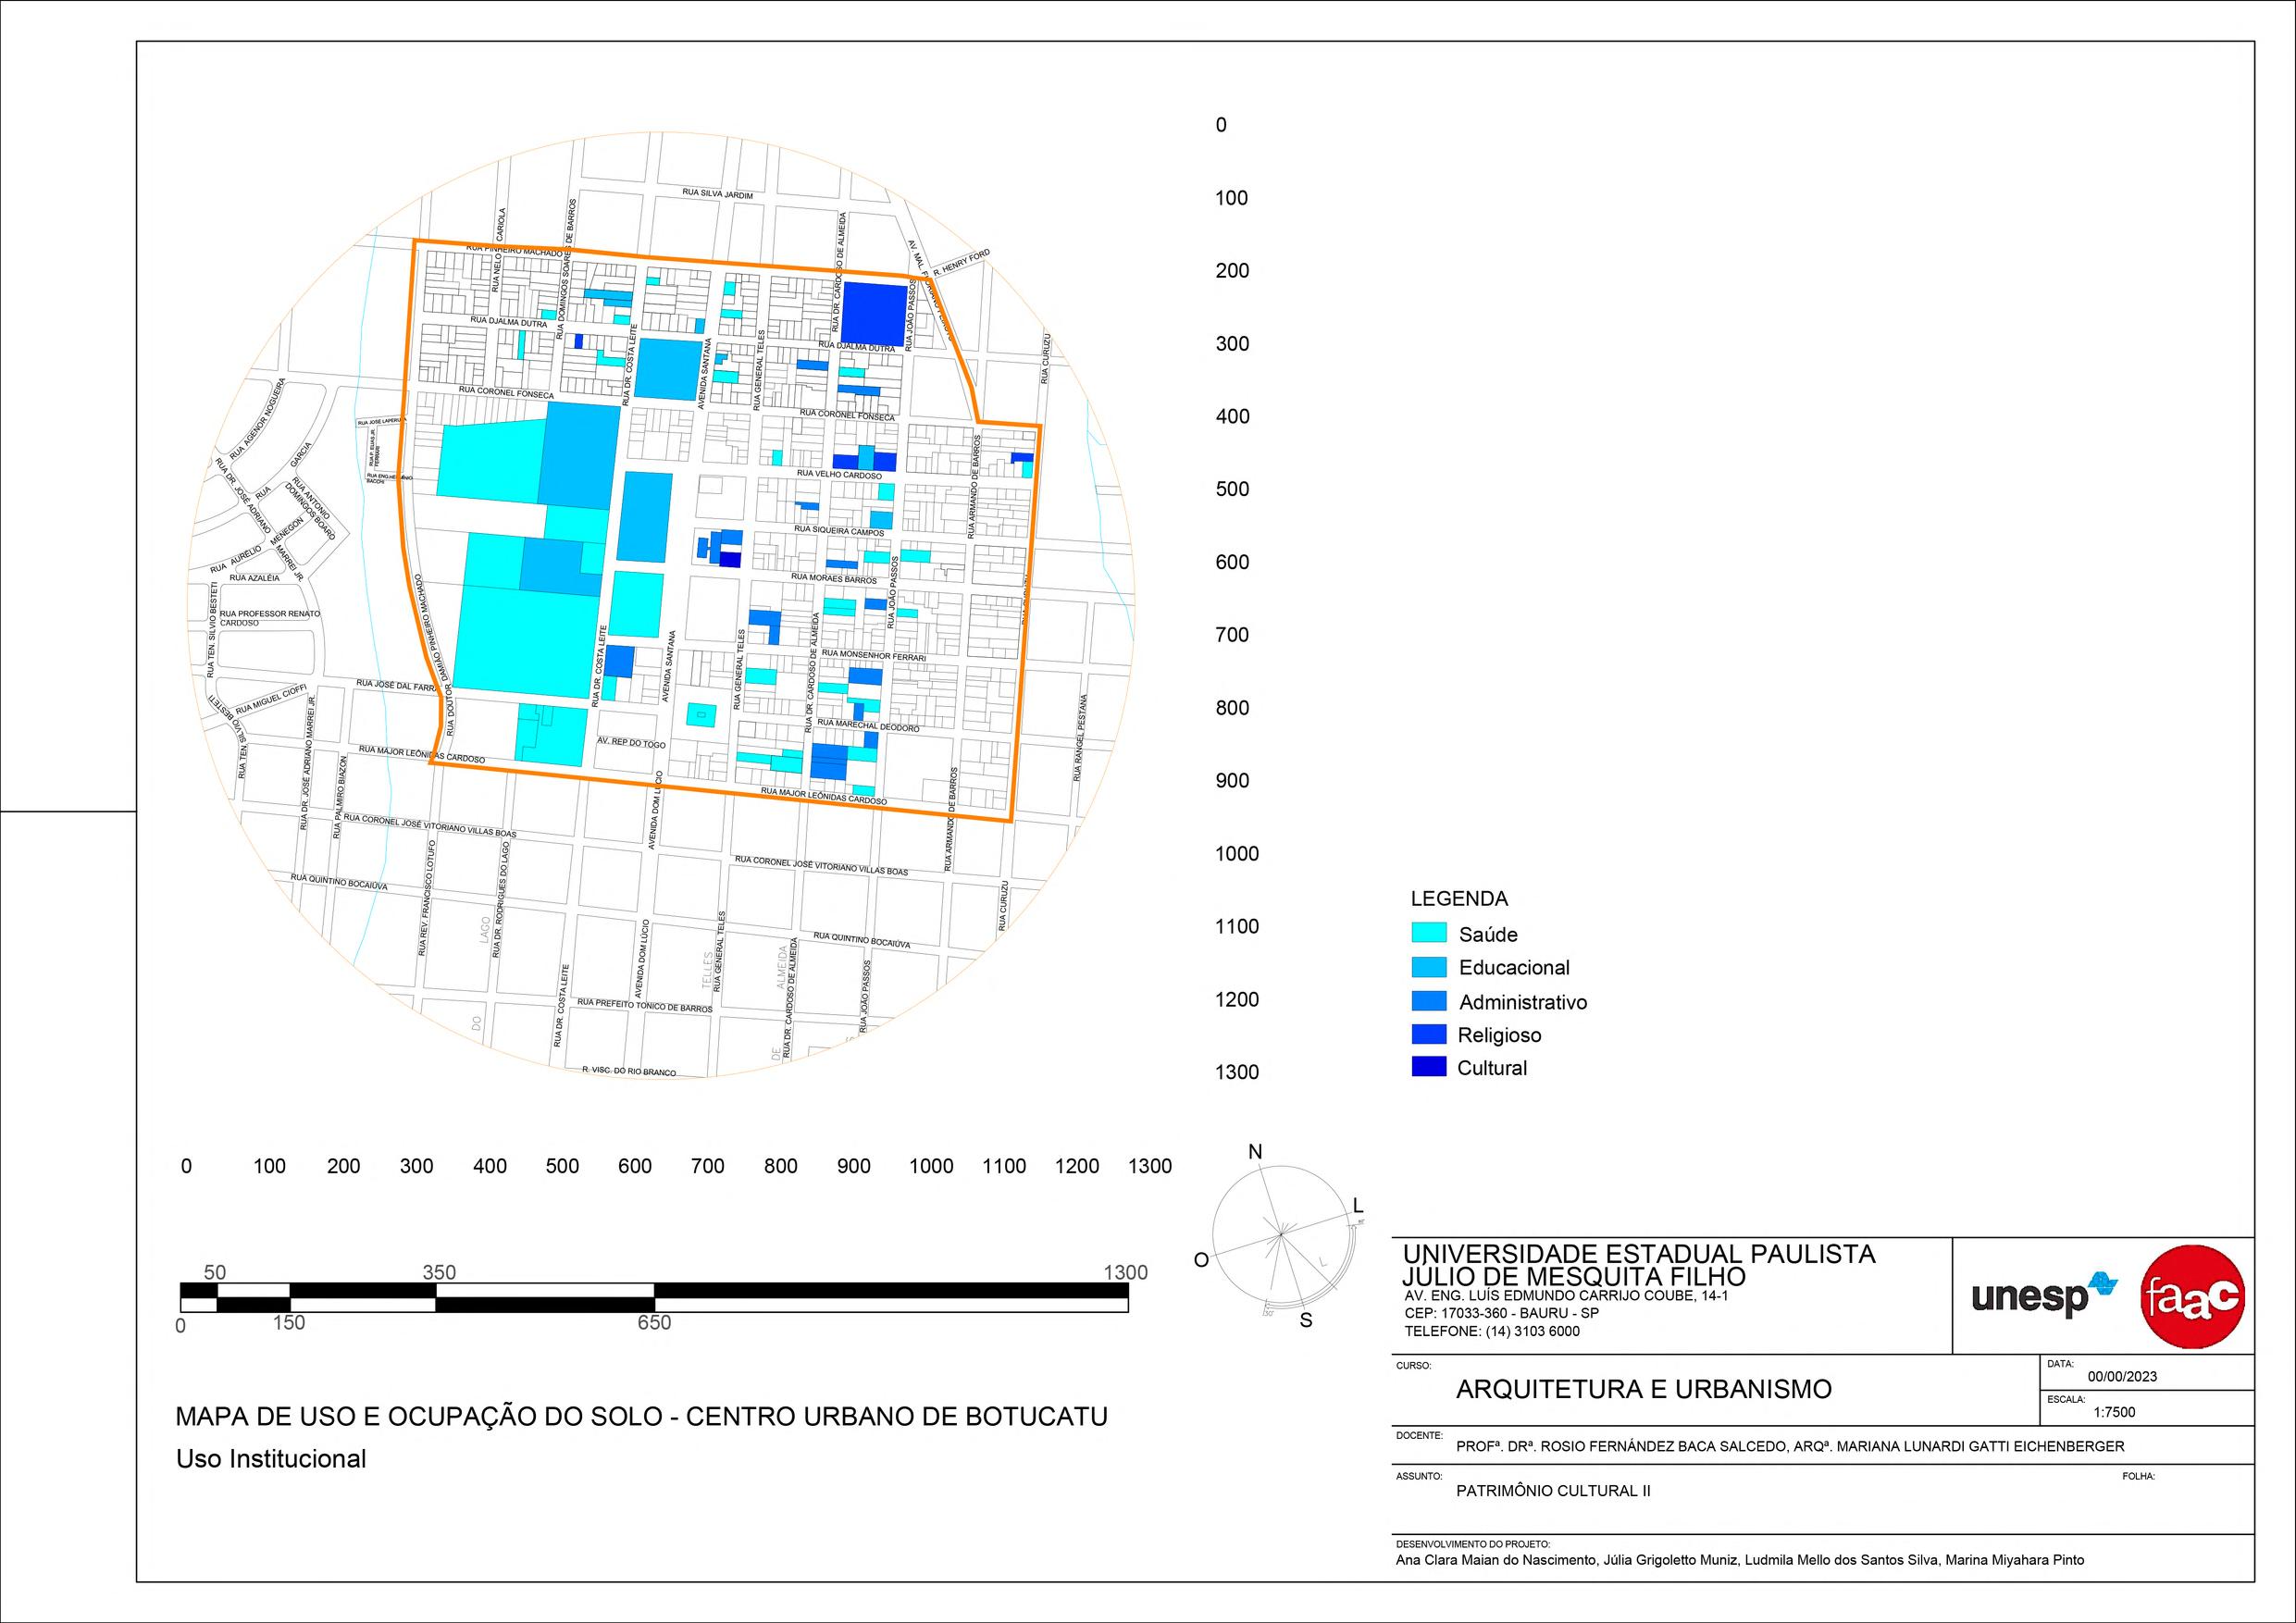Click the scale value 1:7500
This screenshot has width=2296, height=1623.
2115,1413
